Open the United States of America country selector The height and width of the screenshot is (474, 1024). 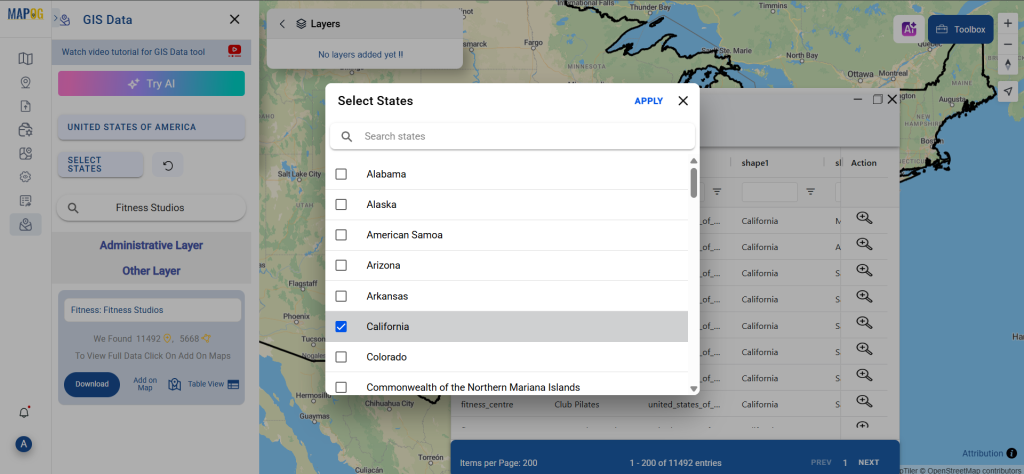(151, 127)
